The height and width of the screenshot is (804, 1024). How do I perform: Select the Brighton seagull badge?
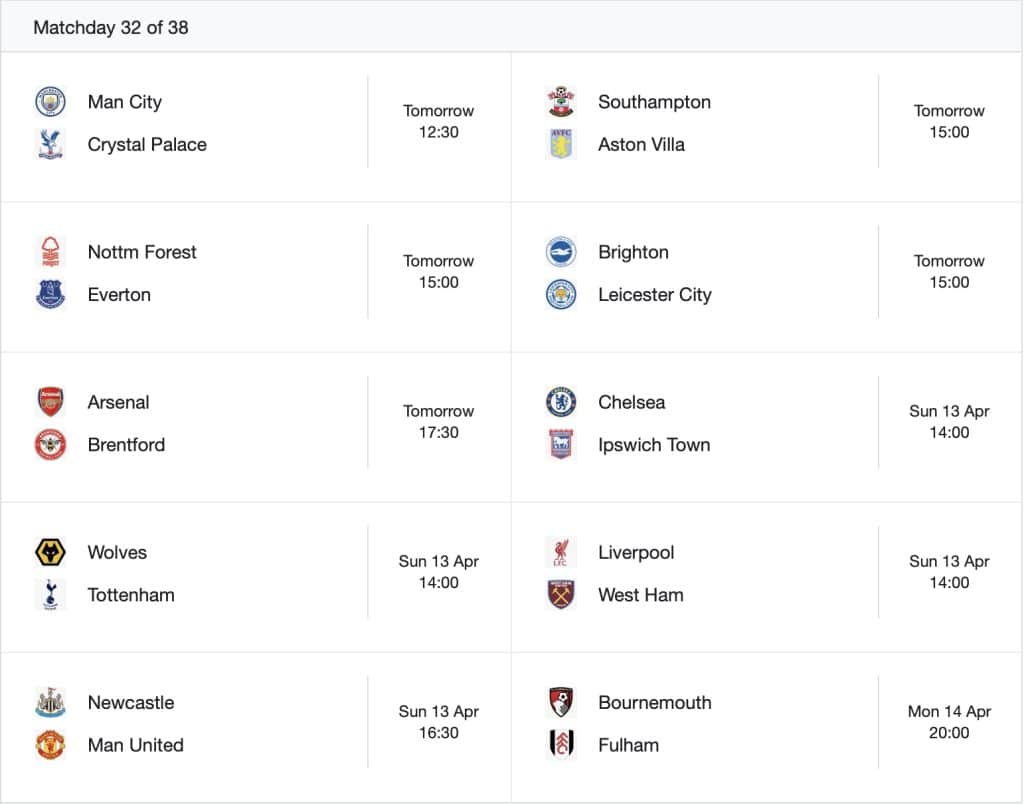tap(561, 252)
